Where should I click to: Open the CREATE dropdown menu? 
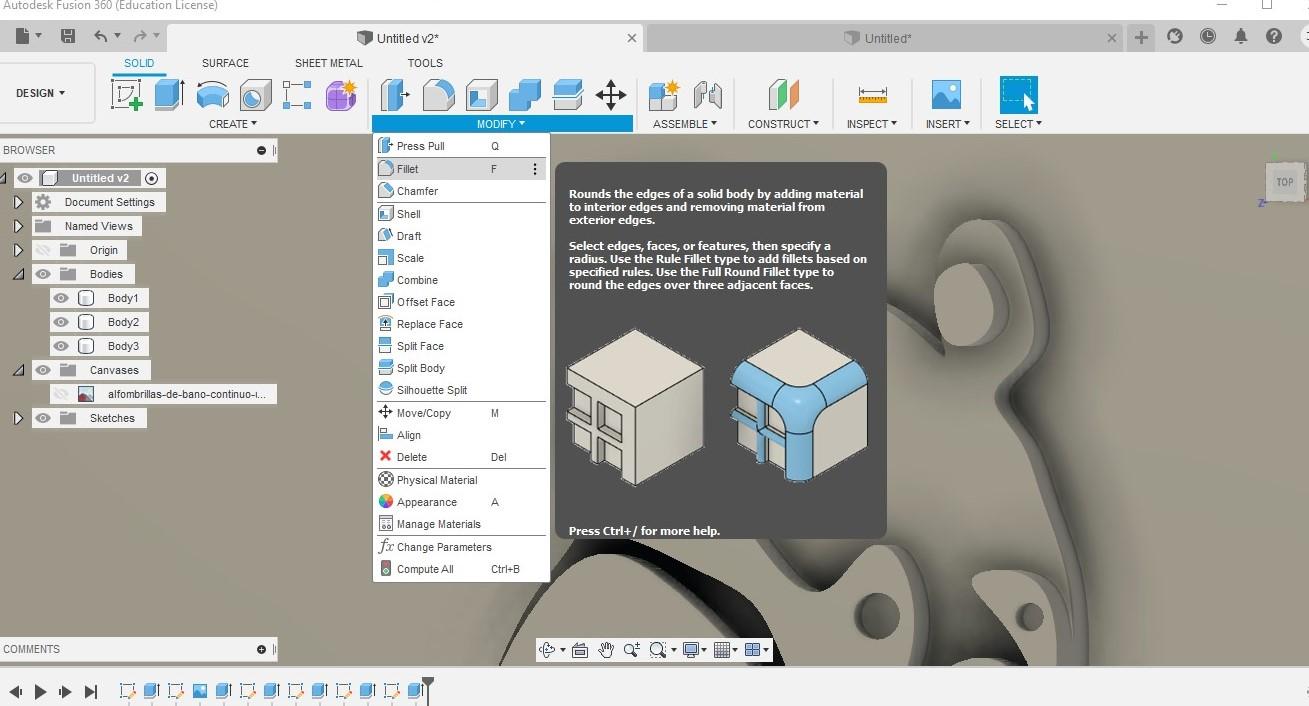pos(233,124)
